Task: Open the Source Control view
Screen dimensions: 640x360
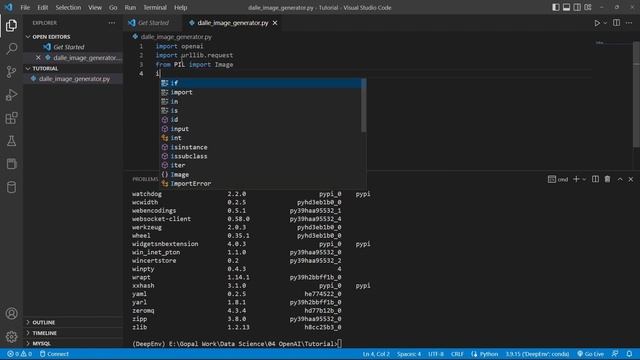Action: pyautogui.click(x=11, y=72)
